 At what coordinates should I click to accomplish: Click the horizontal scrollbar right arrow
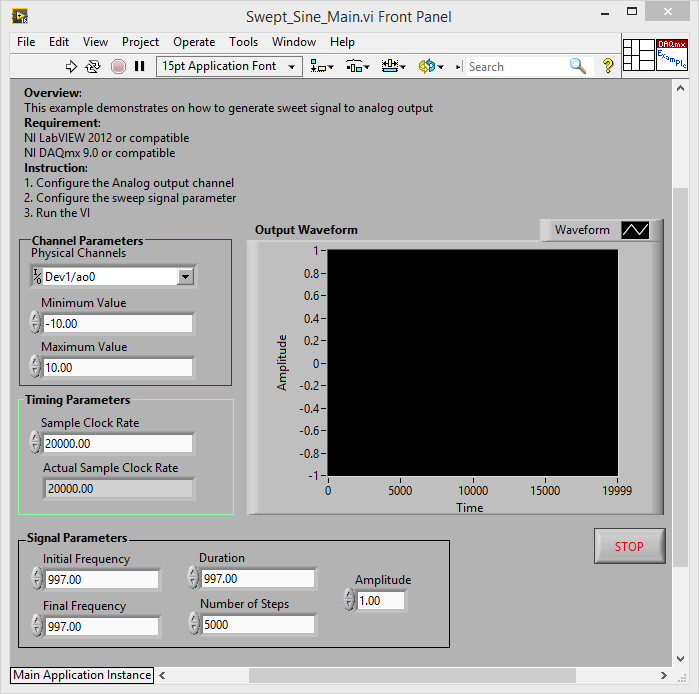pyautogui.click(x=664, y=675)
